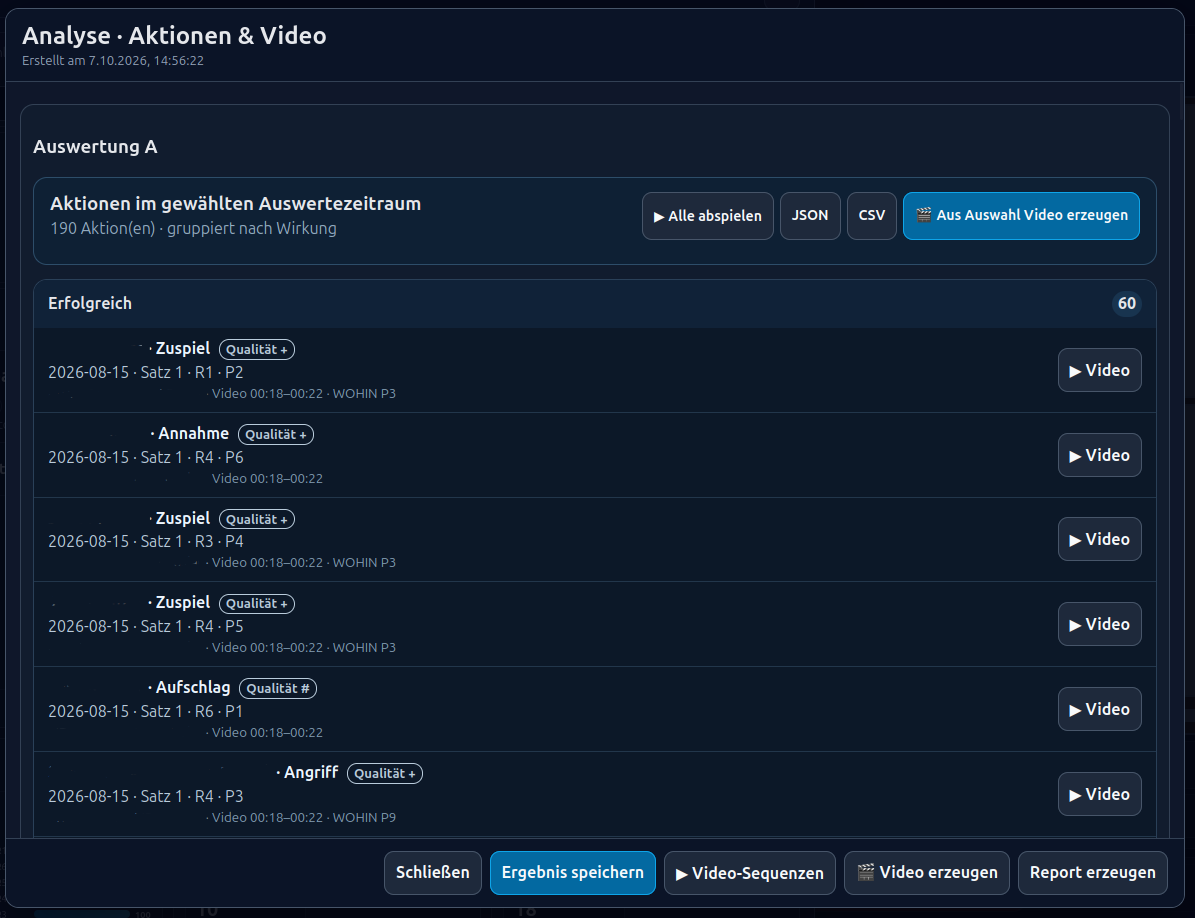Save result with Ergebnis speichern
Viewport: 1195px width, 918px height.
pos(572,872)
